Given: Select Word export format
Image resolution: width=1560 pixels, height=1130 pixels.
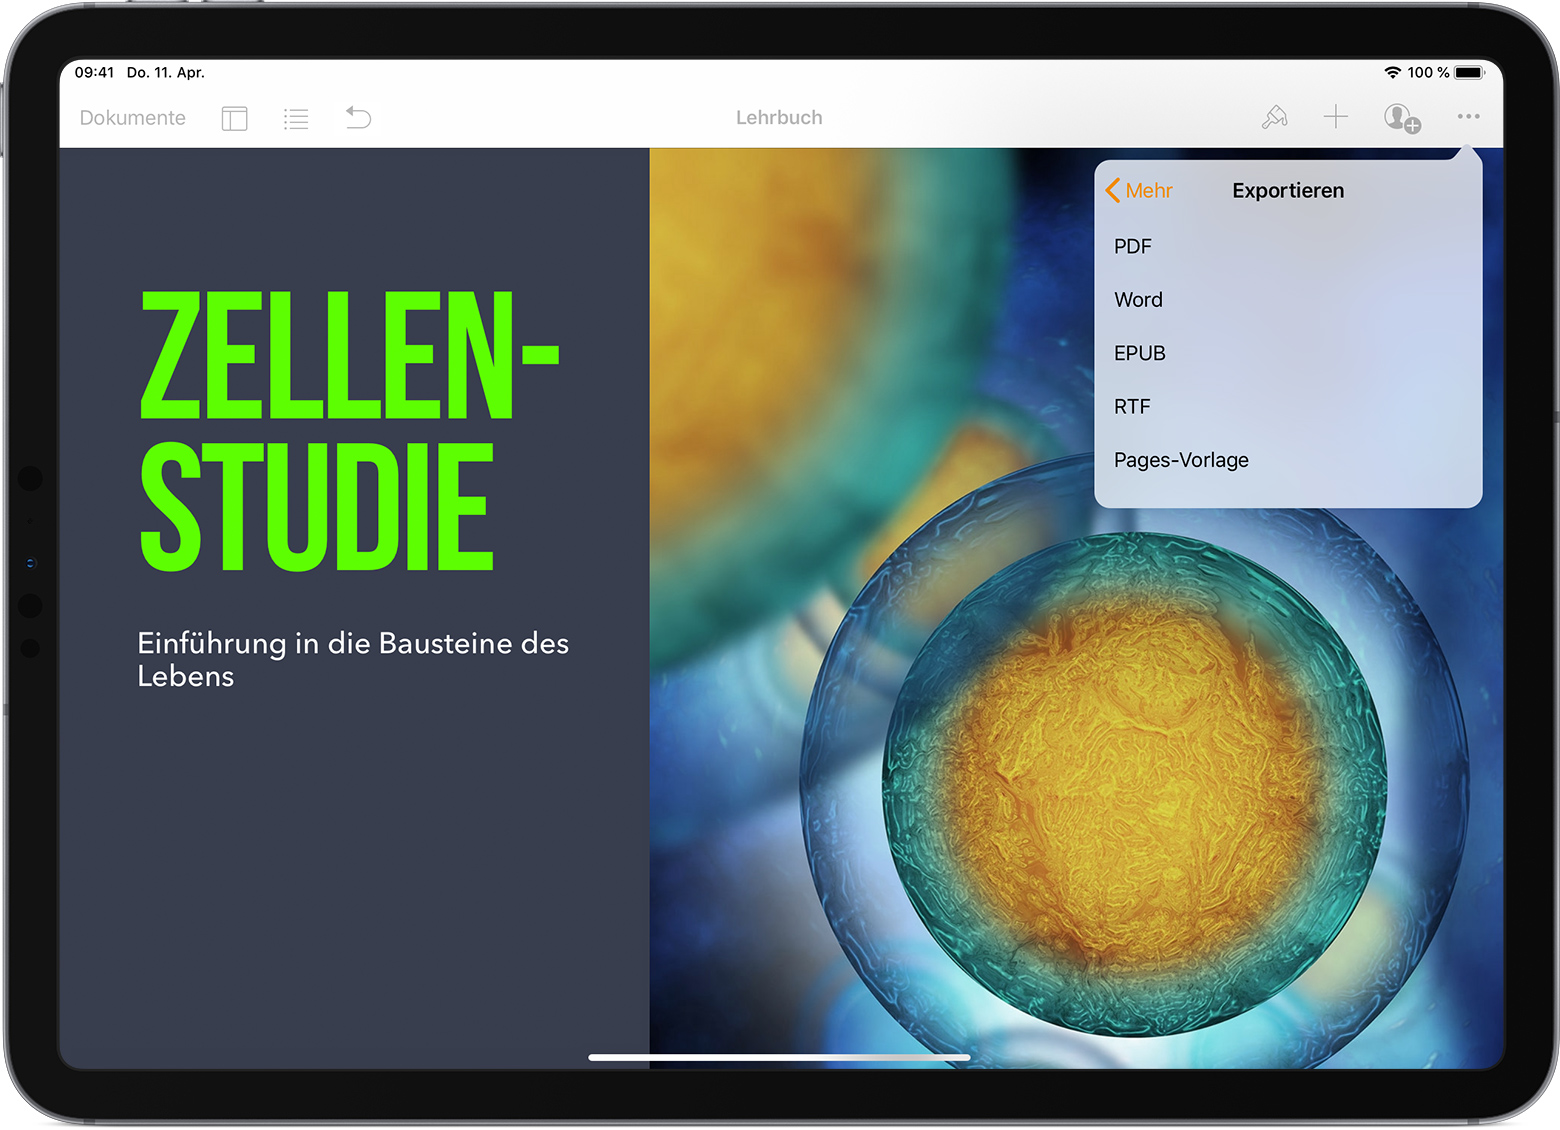Looking at the screenshot, I should [1138, 300].
